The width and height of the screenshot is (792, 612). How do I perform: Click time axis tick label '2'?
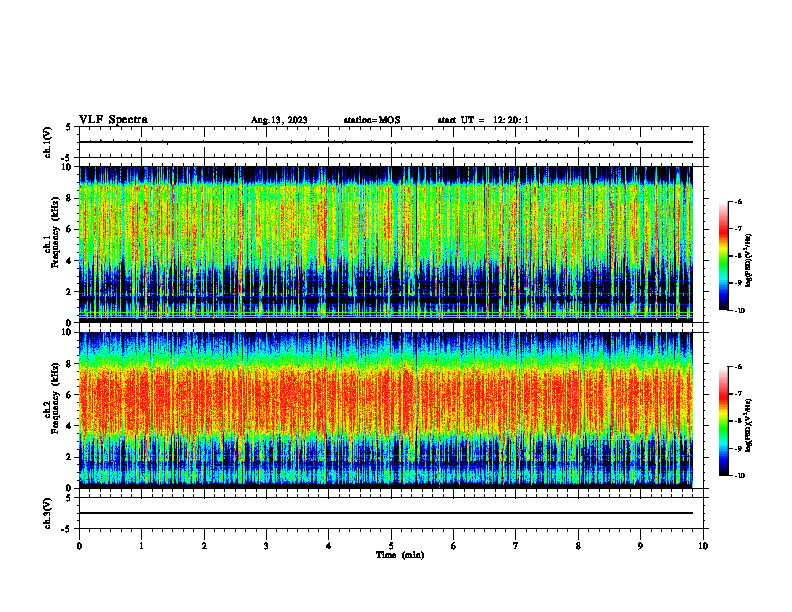pos(204,546)
